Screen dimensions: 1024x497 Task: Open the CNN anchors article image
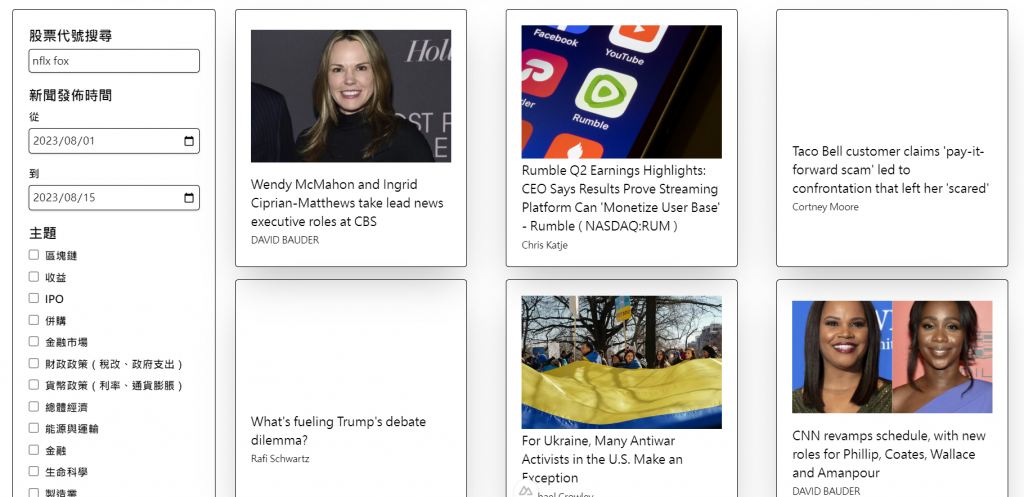coord(892,357)
